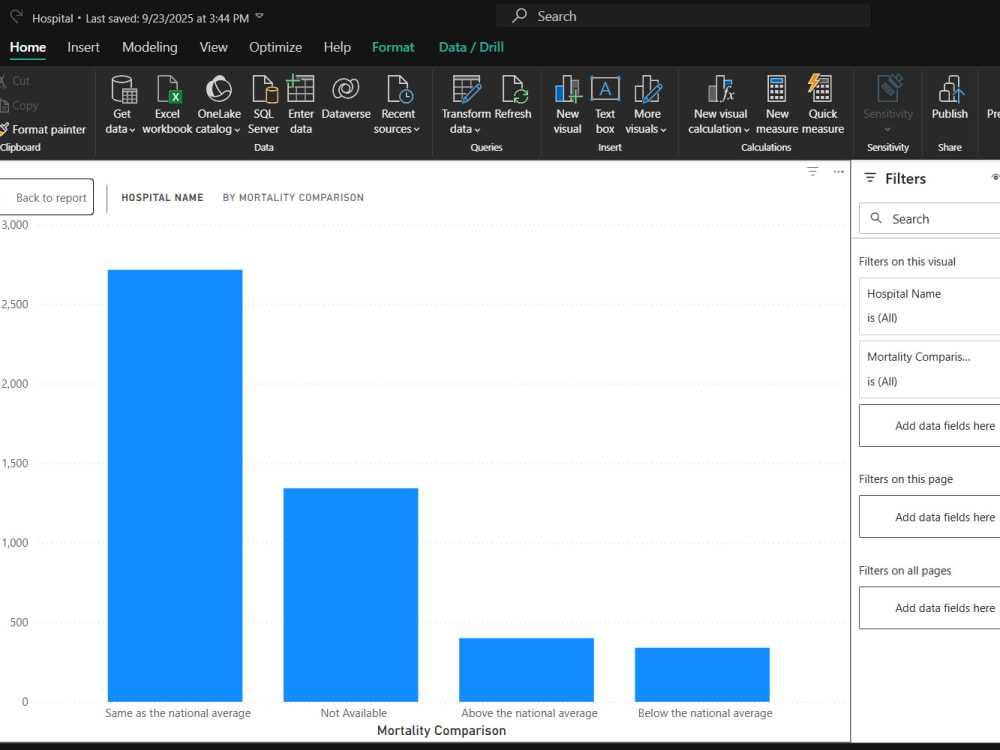This screenshot has height=750, width=1000.
Task: Expand the Mortality Comparison filter card
Action: pyautogui.click(x=929, y=369)
